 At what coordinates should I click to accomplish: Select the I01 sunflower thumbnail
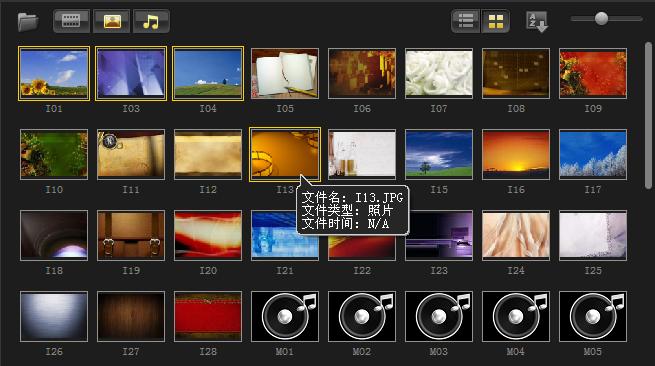tap(54, 74)
